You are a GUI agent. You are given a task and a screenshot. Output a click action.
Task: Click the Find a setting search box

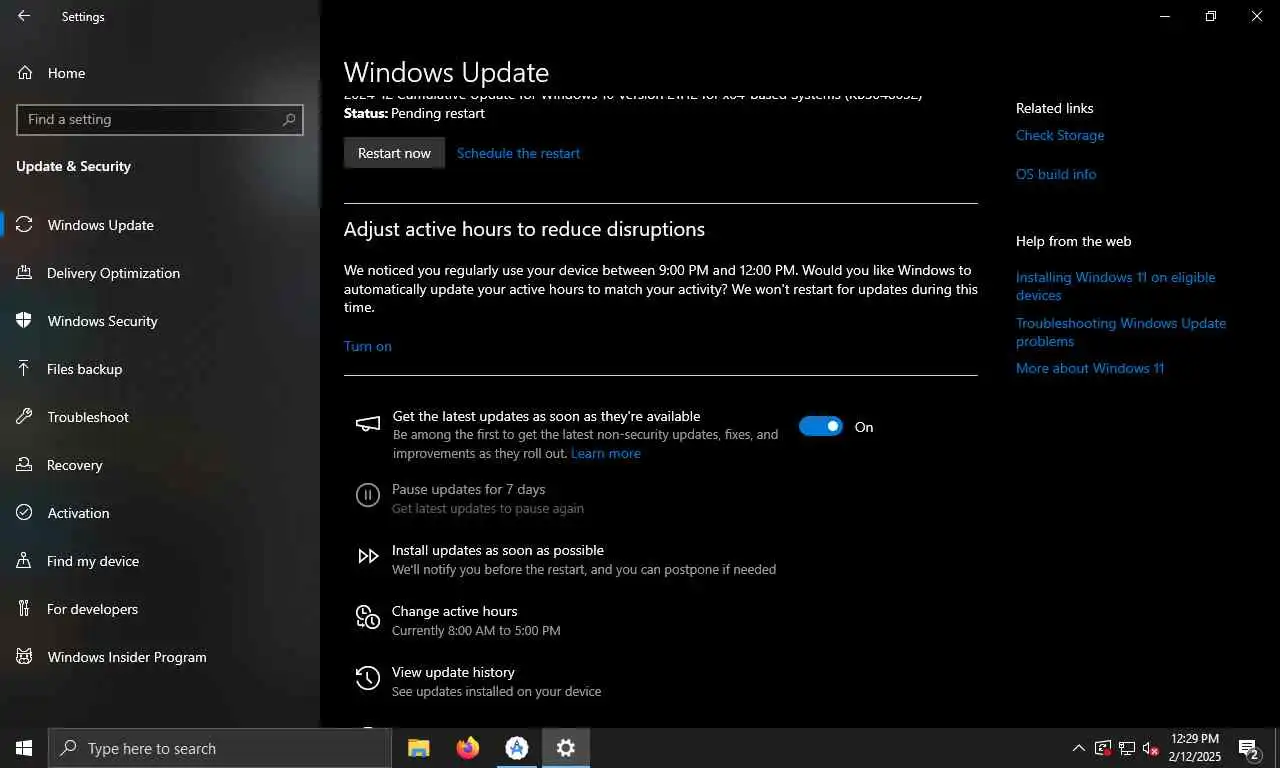[160, 119]
